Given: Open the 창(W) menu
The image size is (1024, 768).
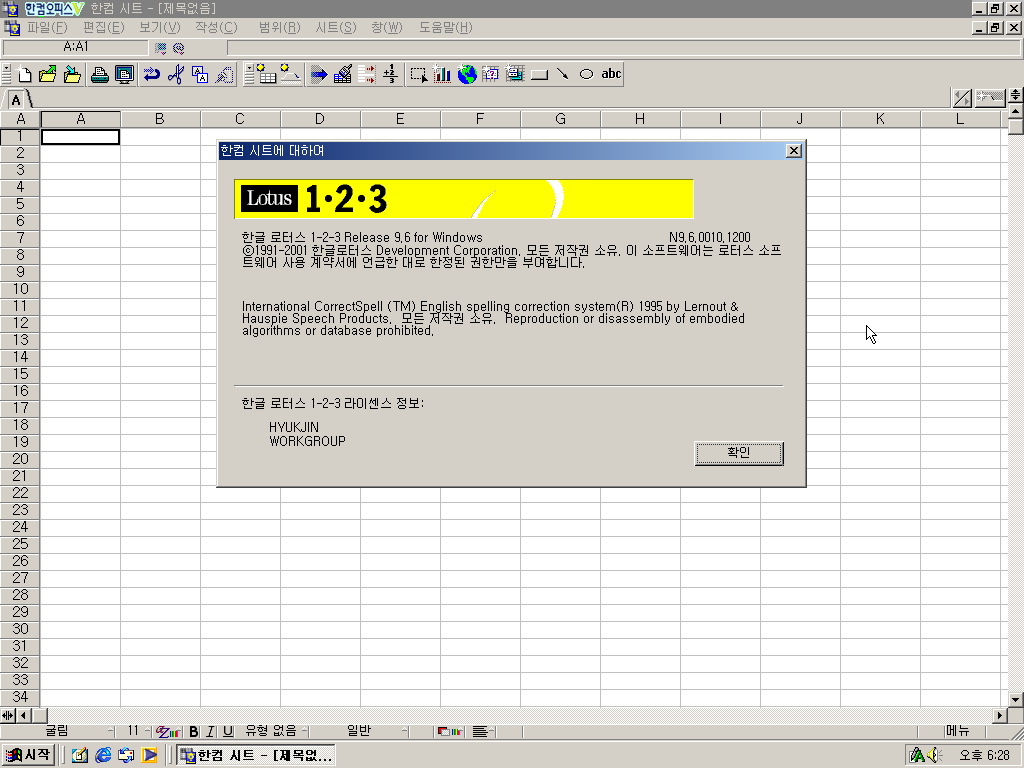Looking at the screenshot, I should [387, 27].
